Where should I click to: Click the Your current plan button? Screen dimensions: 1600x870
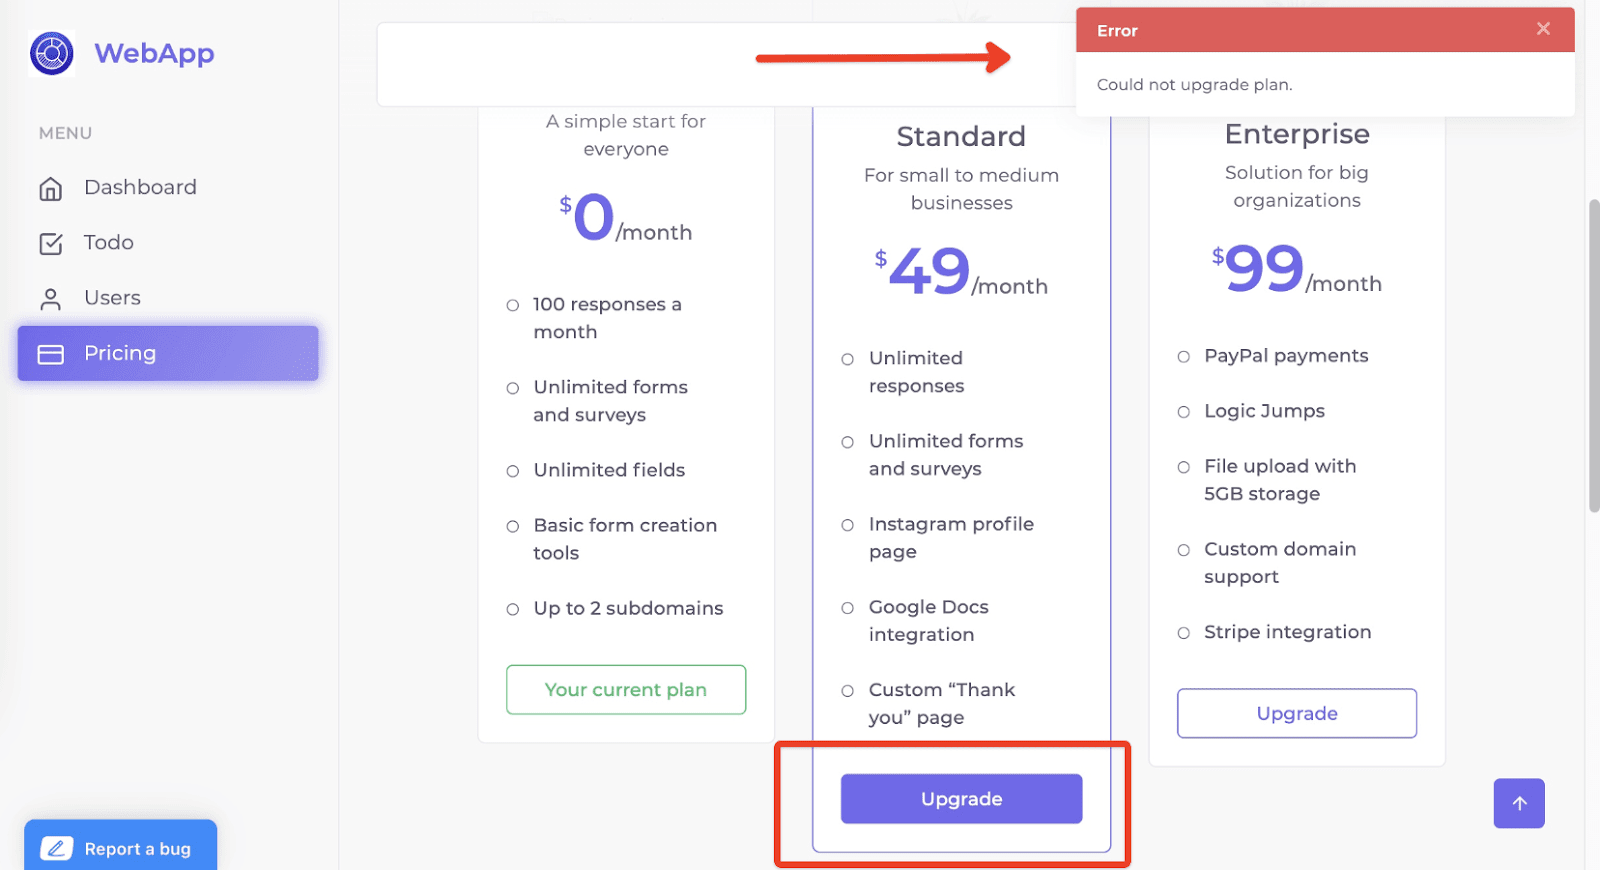coord(626,690)
